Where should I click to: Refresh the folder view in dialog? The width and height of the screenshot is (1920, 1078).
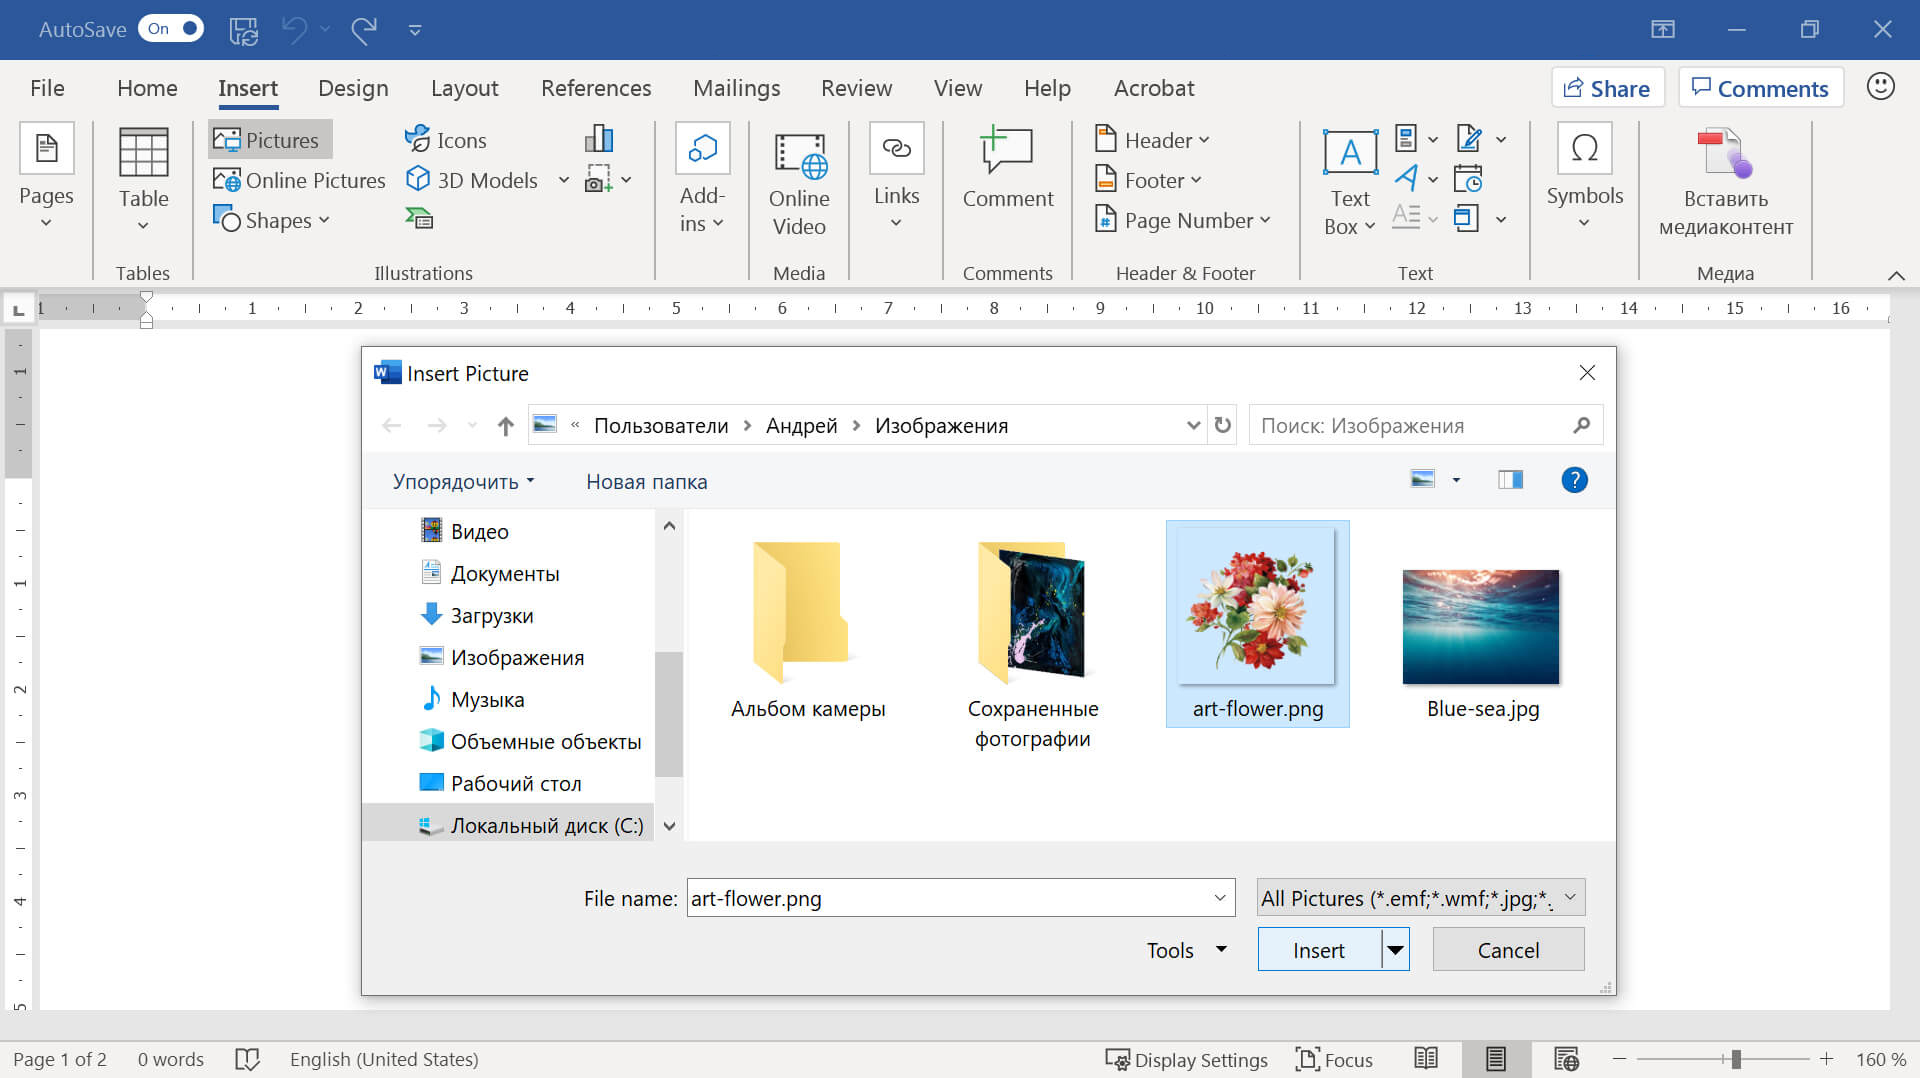tap(1222, 425)
